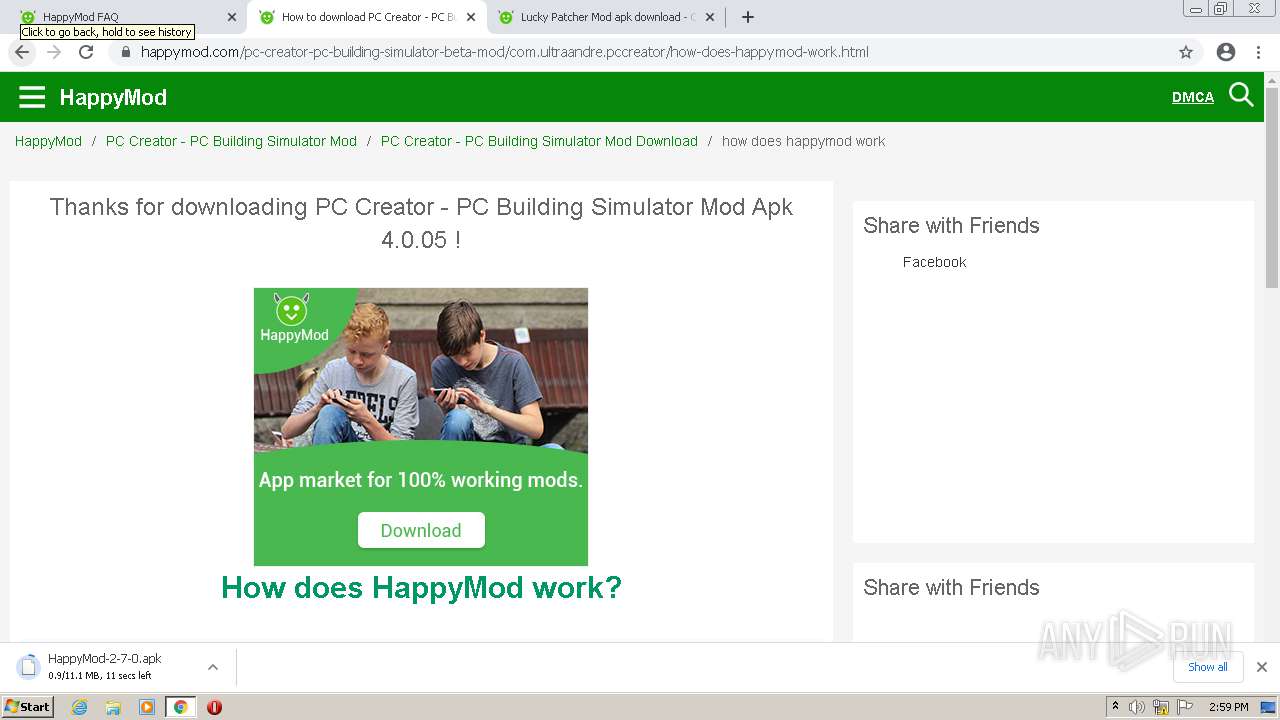Viewport: 1280px width, 720px height.
Task: Go to the HappyMod breadcrumb link
Action: point(48,141)
